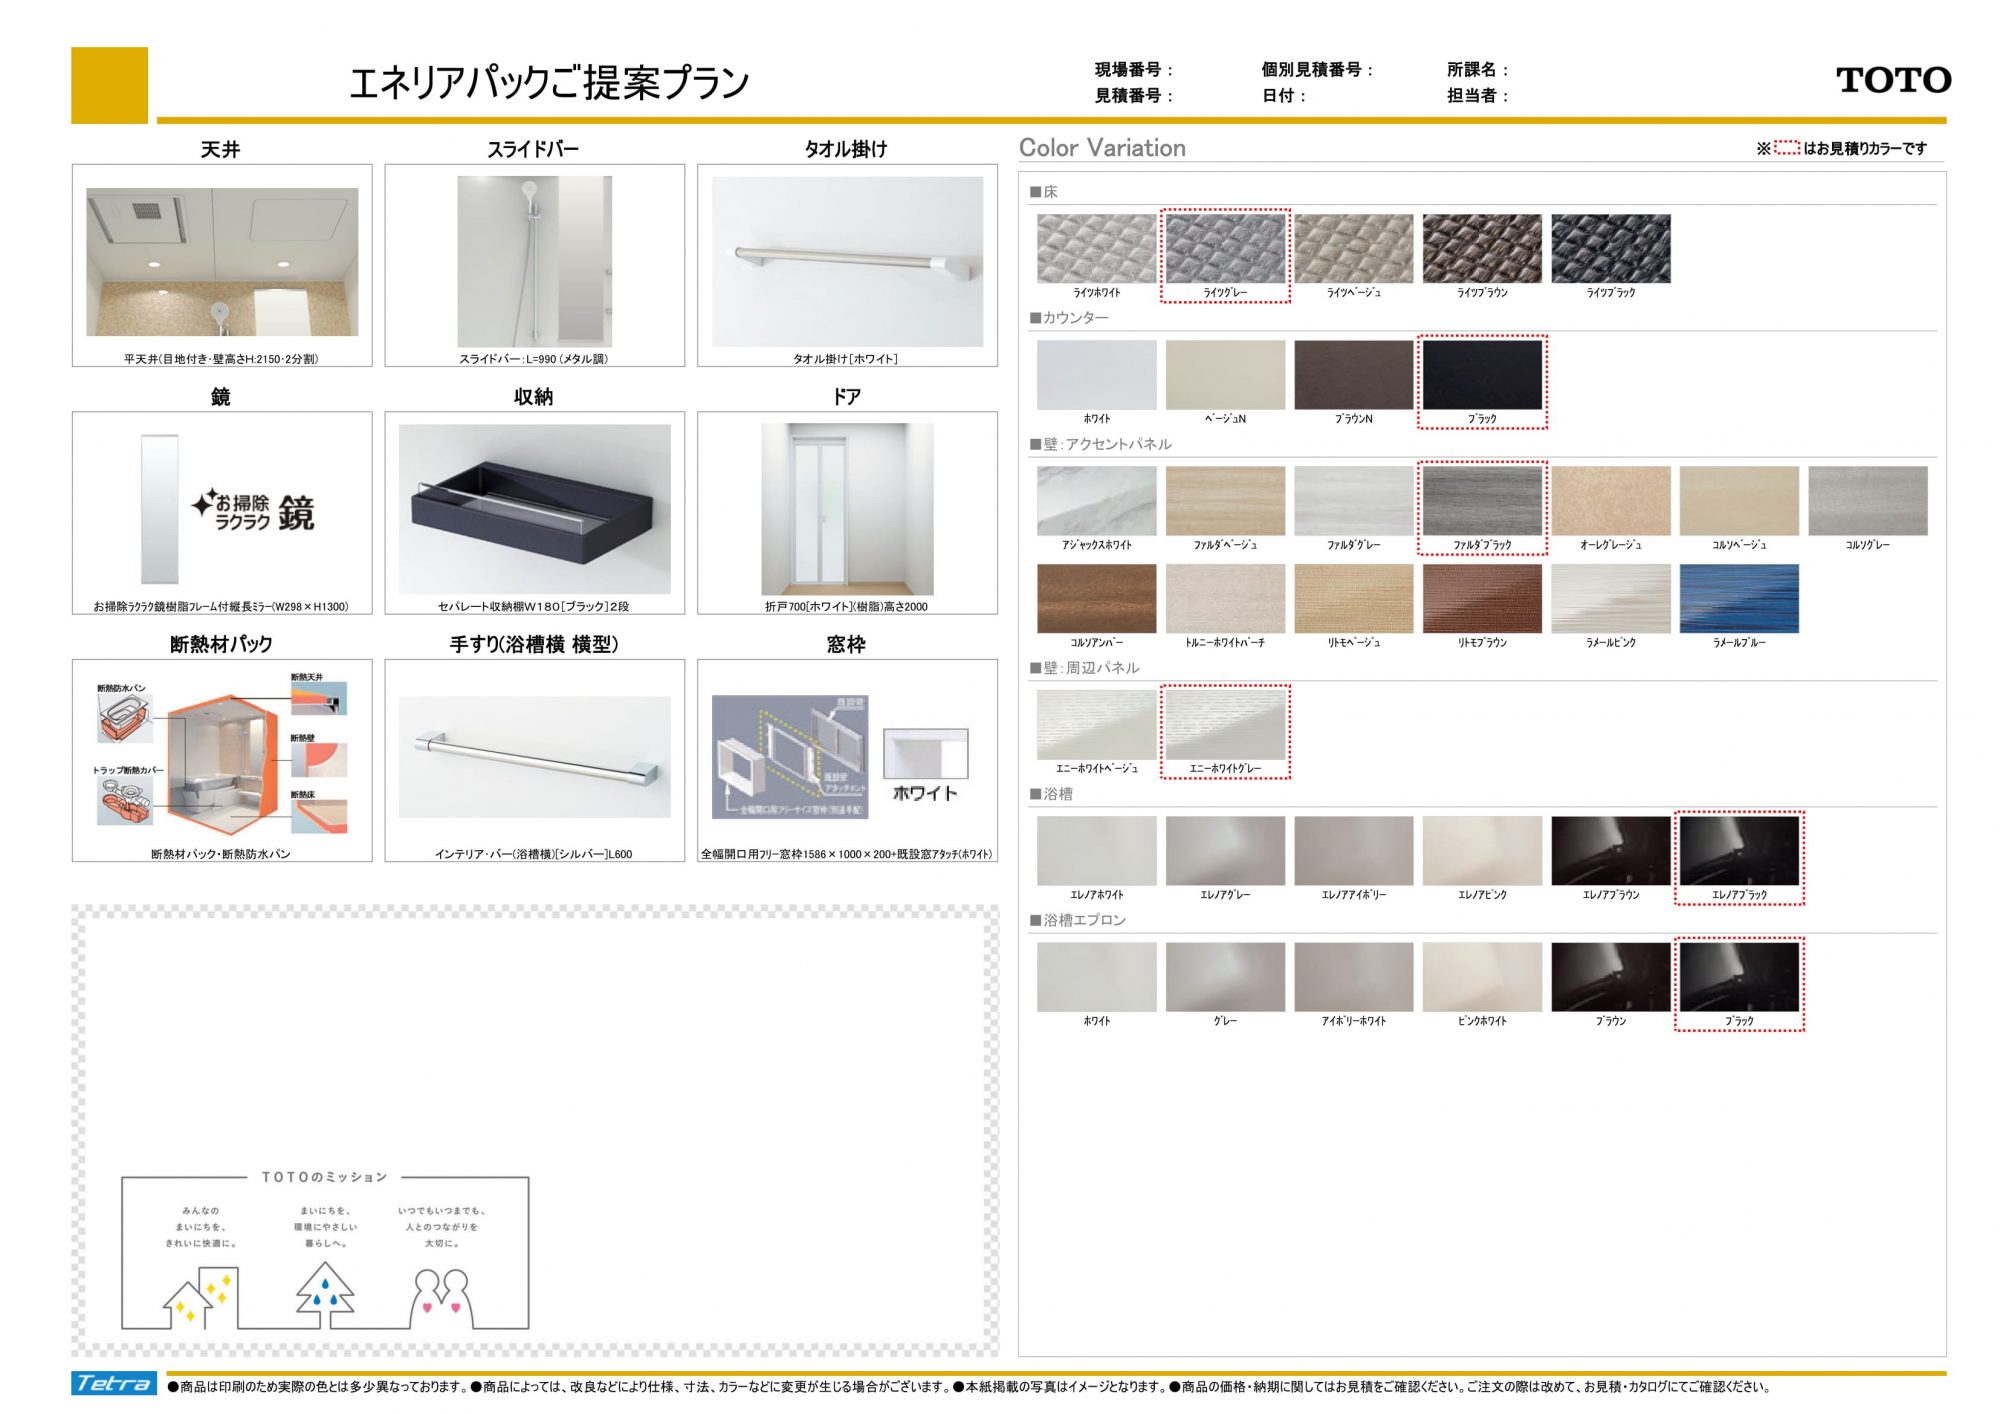Open the 天井 ceiling product image

pos(222,262)
